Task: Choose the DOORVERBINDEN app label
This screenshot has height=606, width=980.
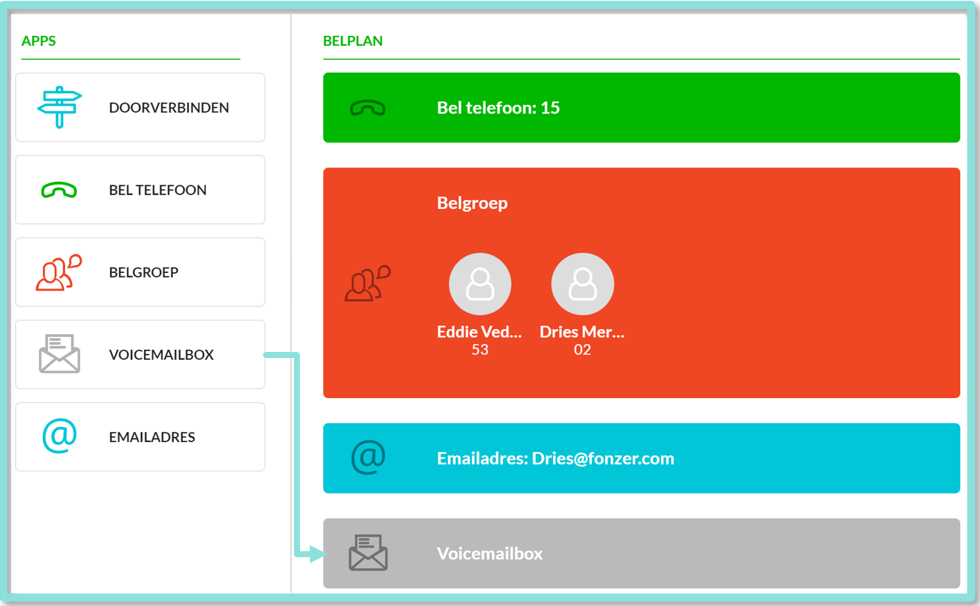Action: (x=169, y=107)
